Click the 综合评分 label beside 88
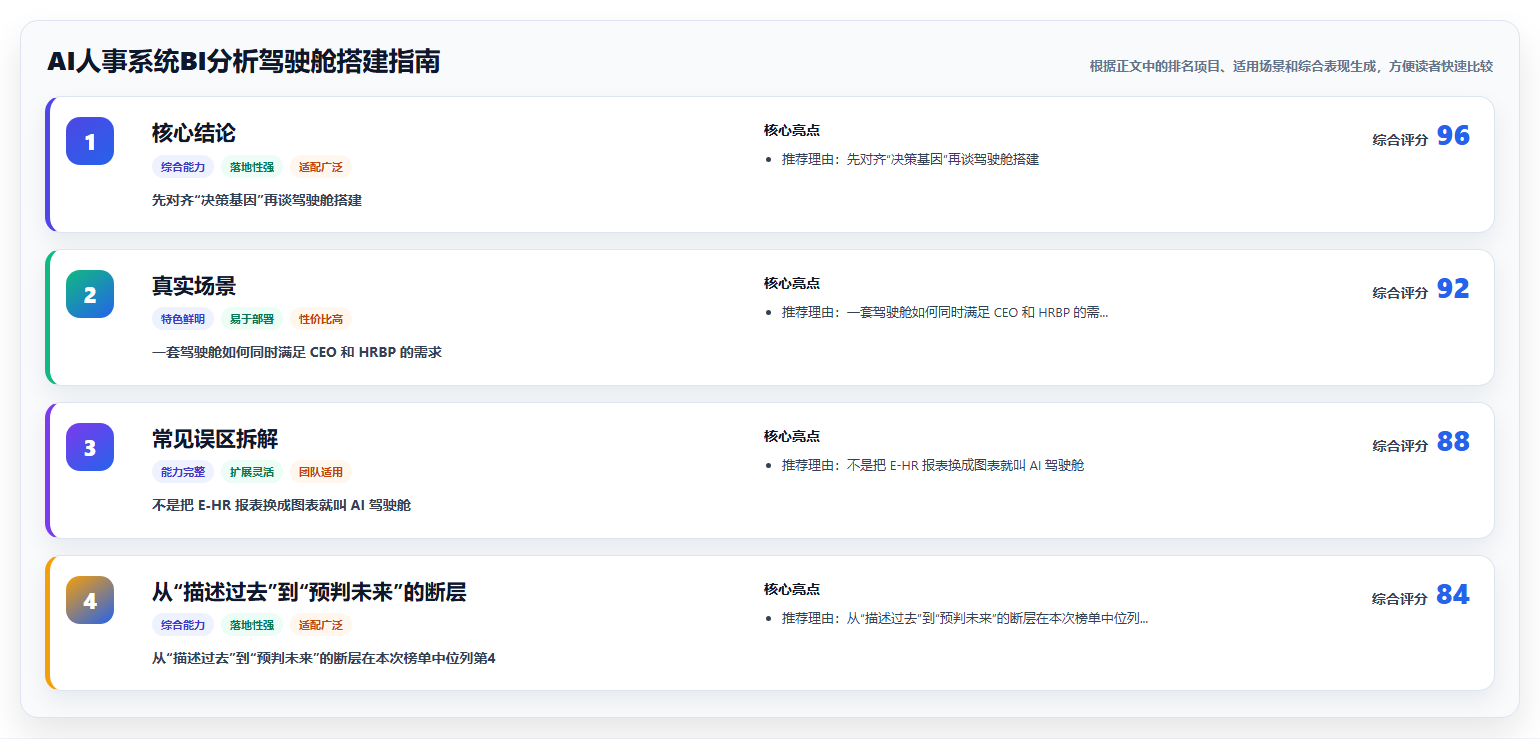Screen dimensions: 1540x739 point(1400,446)
